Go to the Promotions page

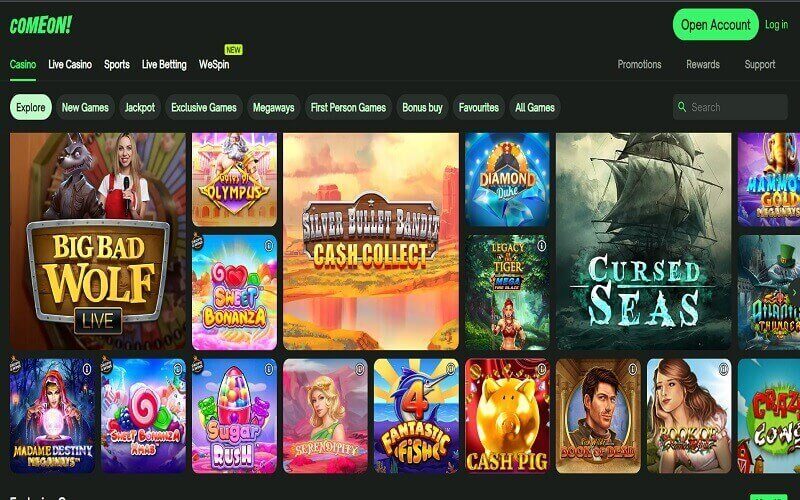639,64
